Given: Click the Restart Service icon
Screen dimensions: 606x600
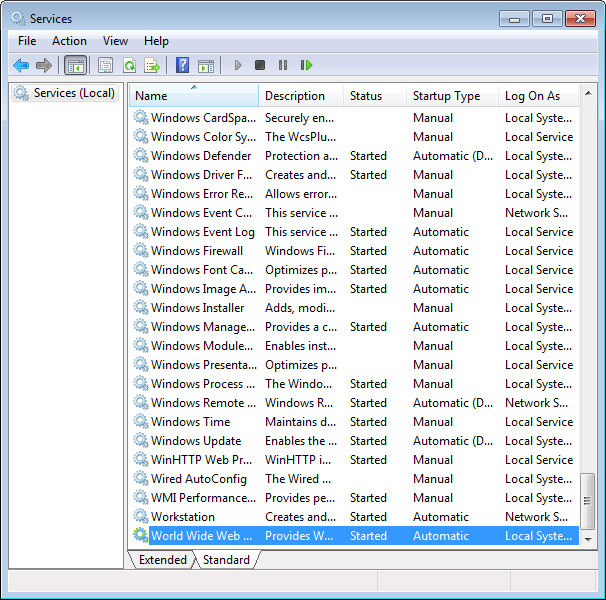Looking at the screenshot, I should pyautogui.click(x=306, y=65).
